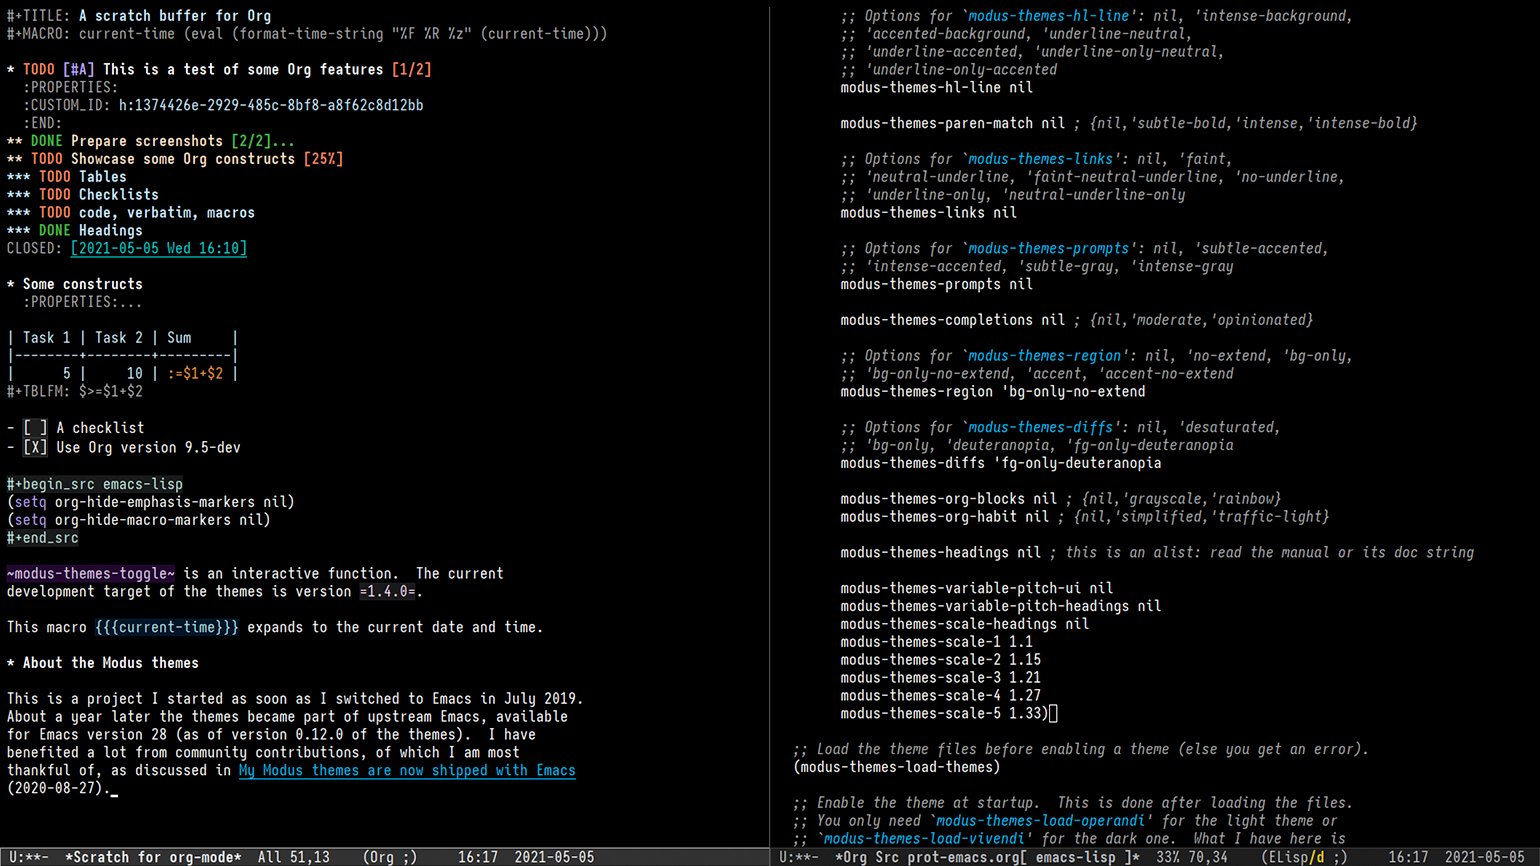Click the U:**- buffer status indicator on left
Viewport: 1540px width, 866px height.
tap(28, 857)
